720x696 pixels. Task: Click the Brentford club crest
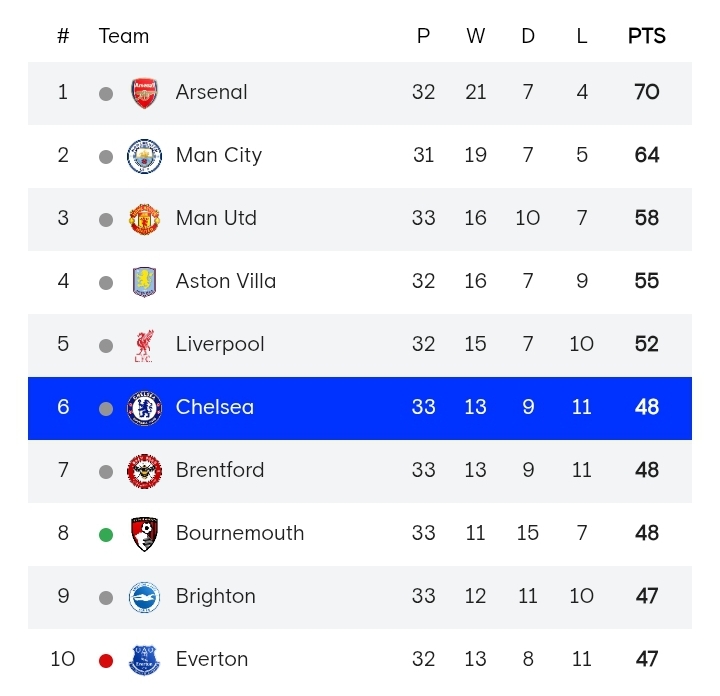click(144, 471)
